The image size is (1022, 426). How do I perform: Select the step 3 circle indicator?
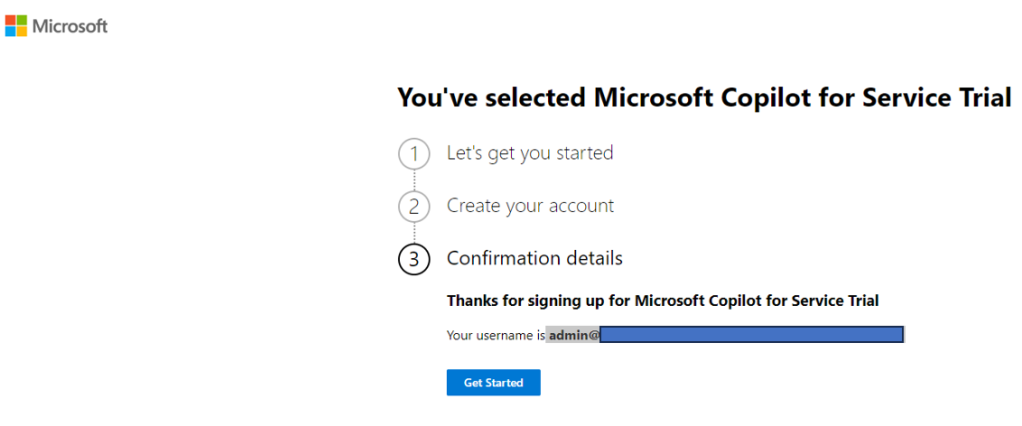[x=414, y=259]
